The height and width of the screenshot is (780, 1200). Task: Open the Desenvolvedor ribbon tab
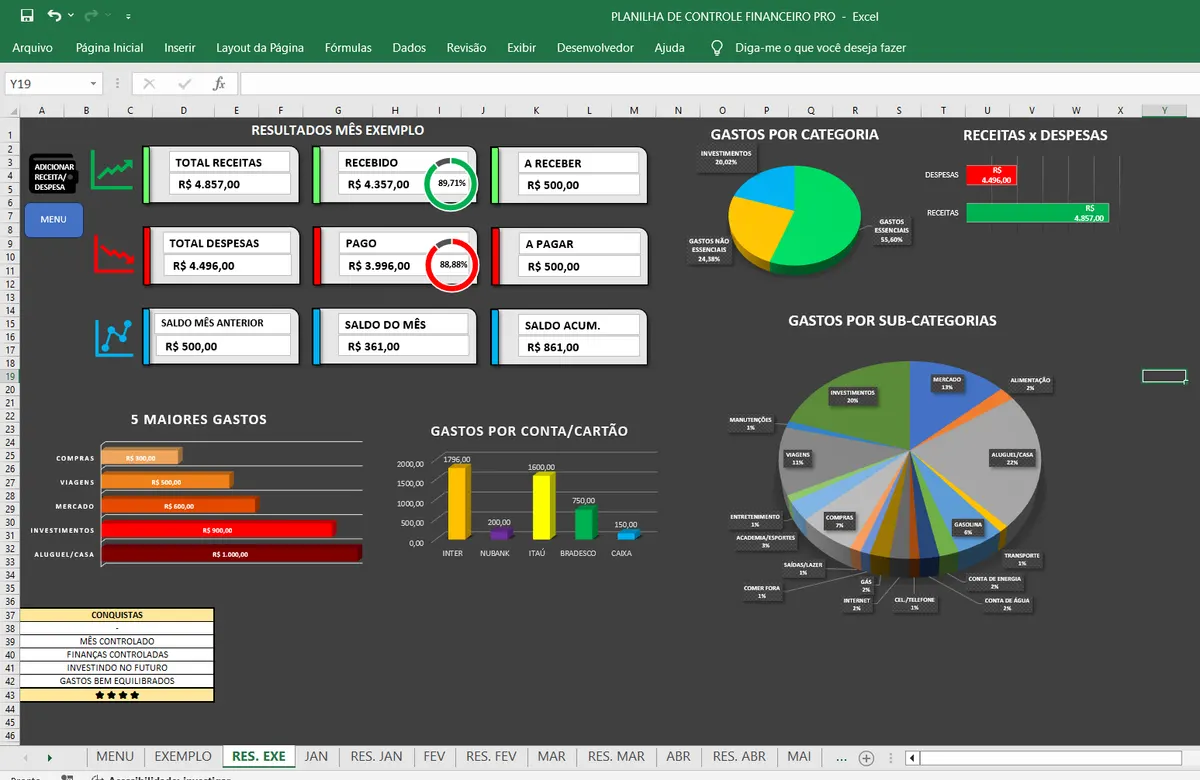coord(595,47)
